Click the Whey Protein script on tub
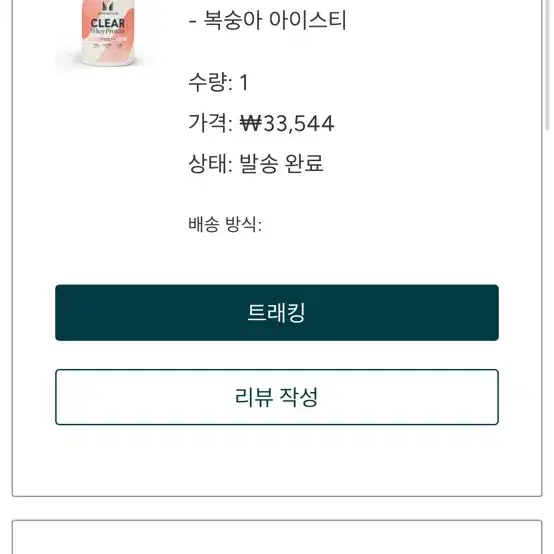This screenshot has height=554, width=554. pos(108,31)
